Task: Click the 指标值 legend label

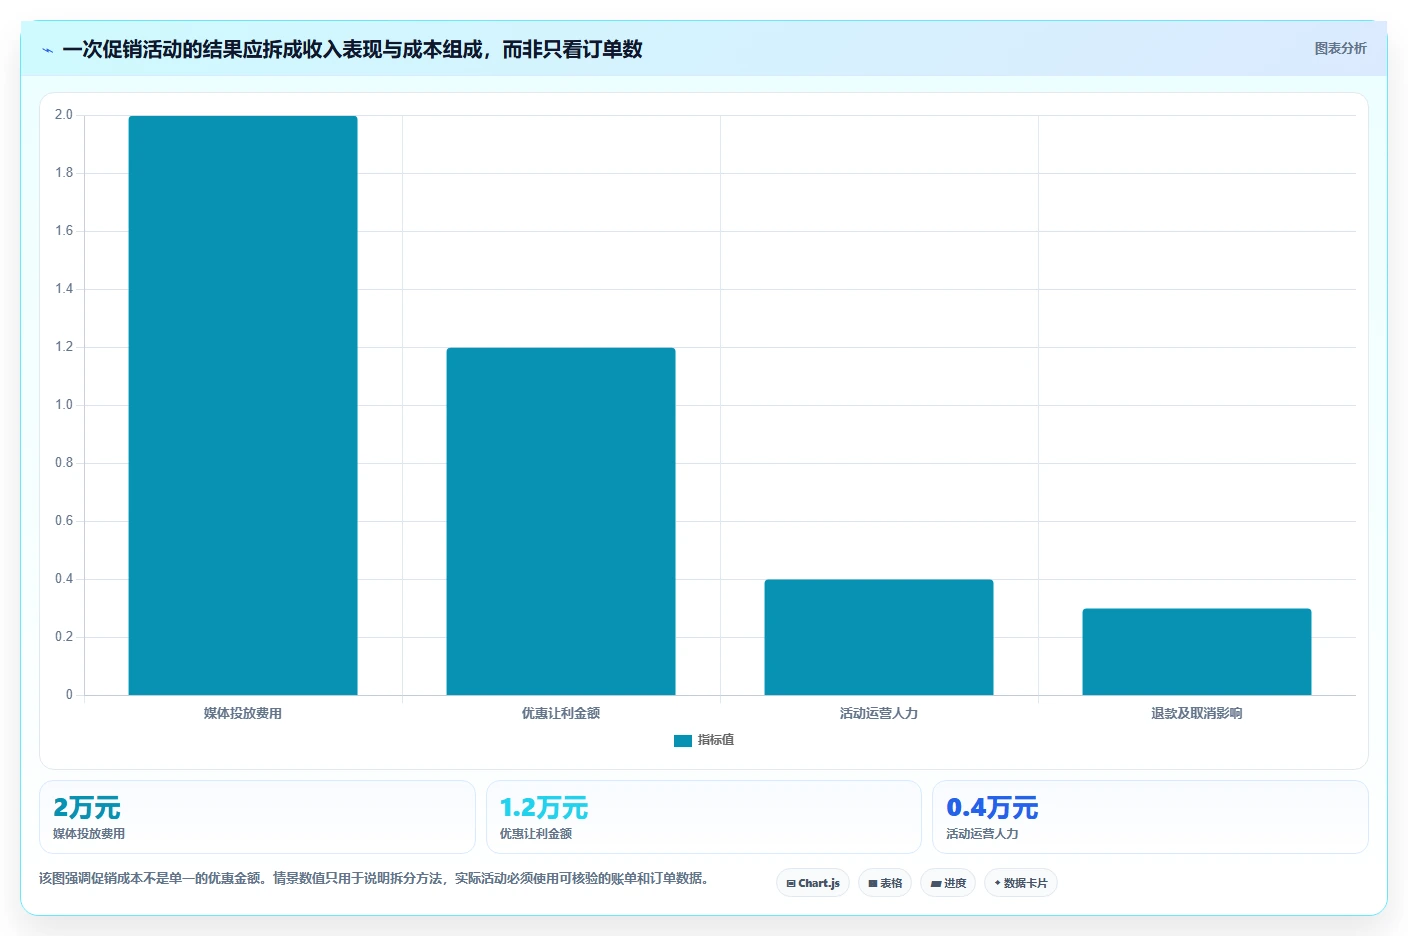Action: (x=716, y=740)
